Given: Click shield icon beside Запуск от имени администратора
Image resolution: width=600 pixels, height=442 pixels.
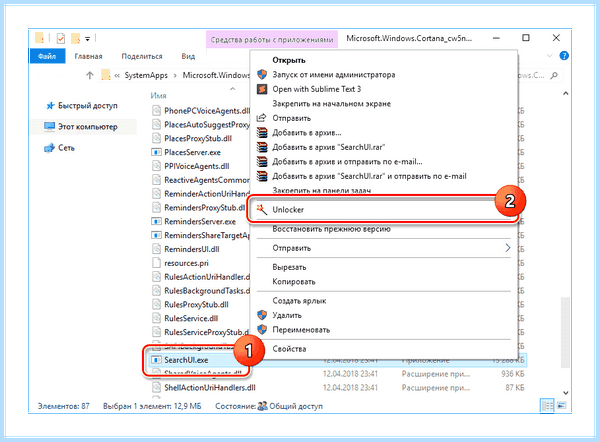Looking at the screenshot, I should 262,74.
